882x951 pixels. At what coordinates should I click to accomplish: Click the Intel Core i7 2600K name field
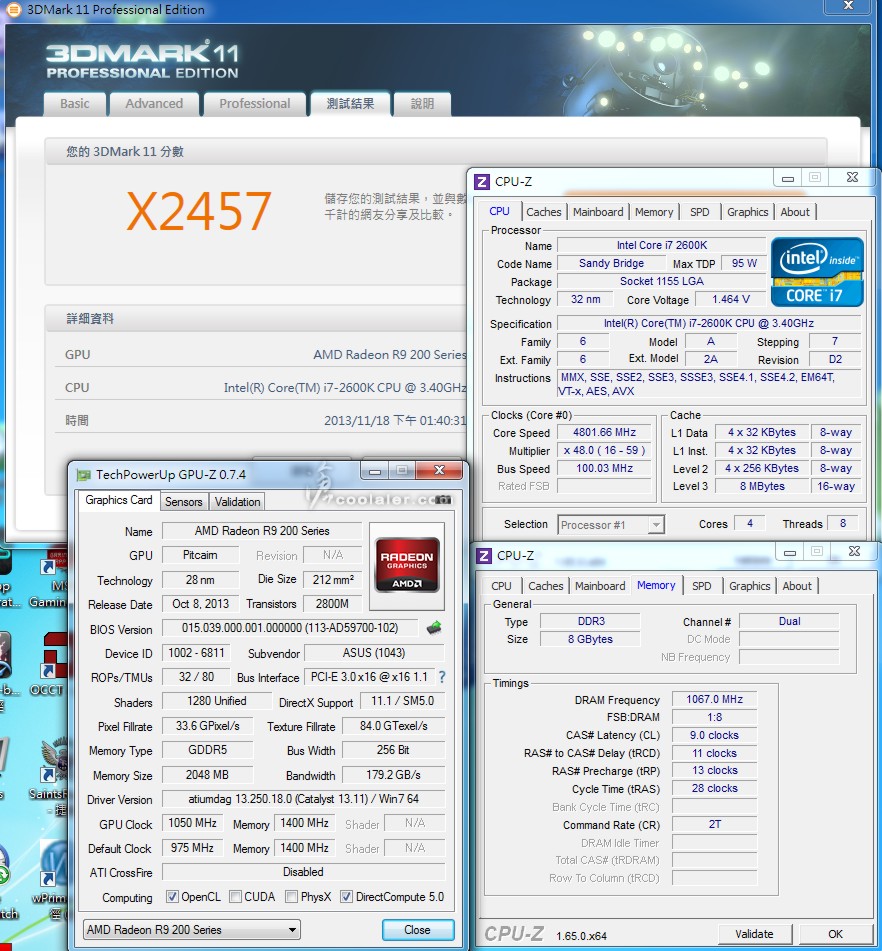pos(662,245)
